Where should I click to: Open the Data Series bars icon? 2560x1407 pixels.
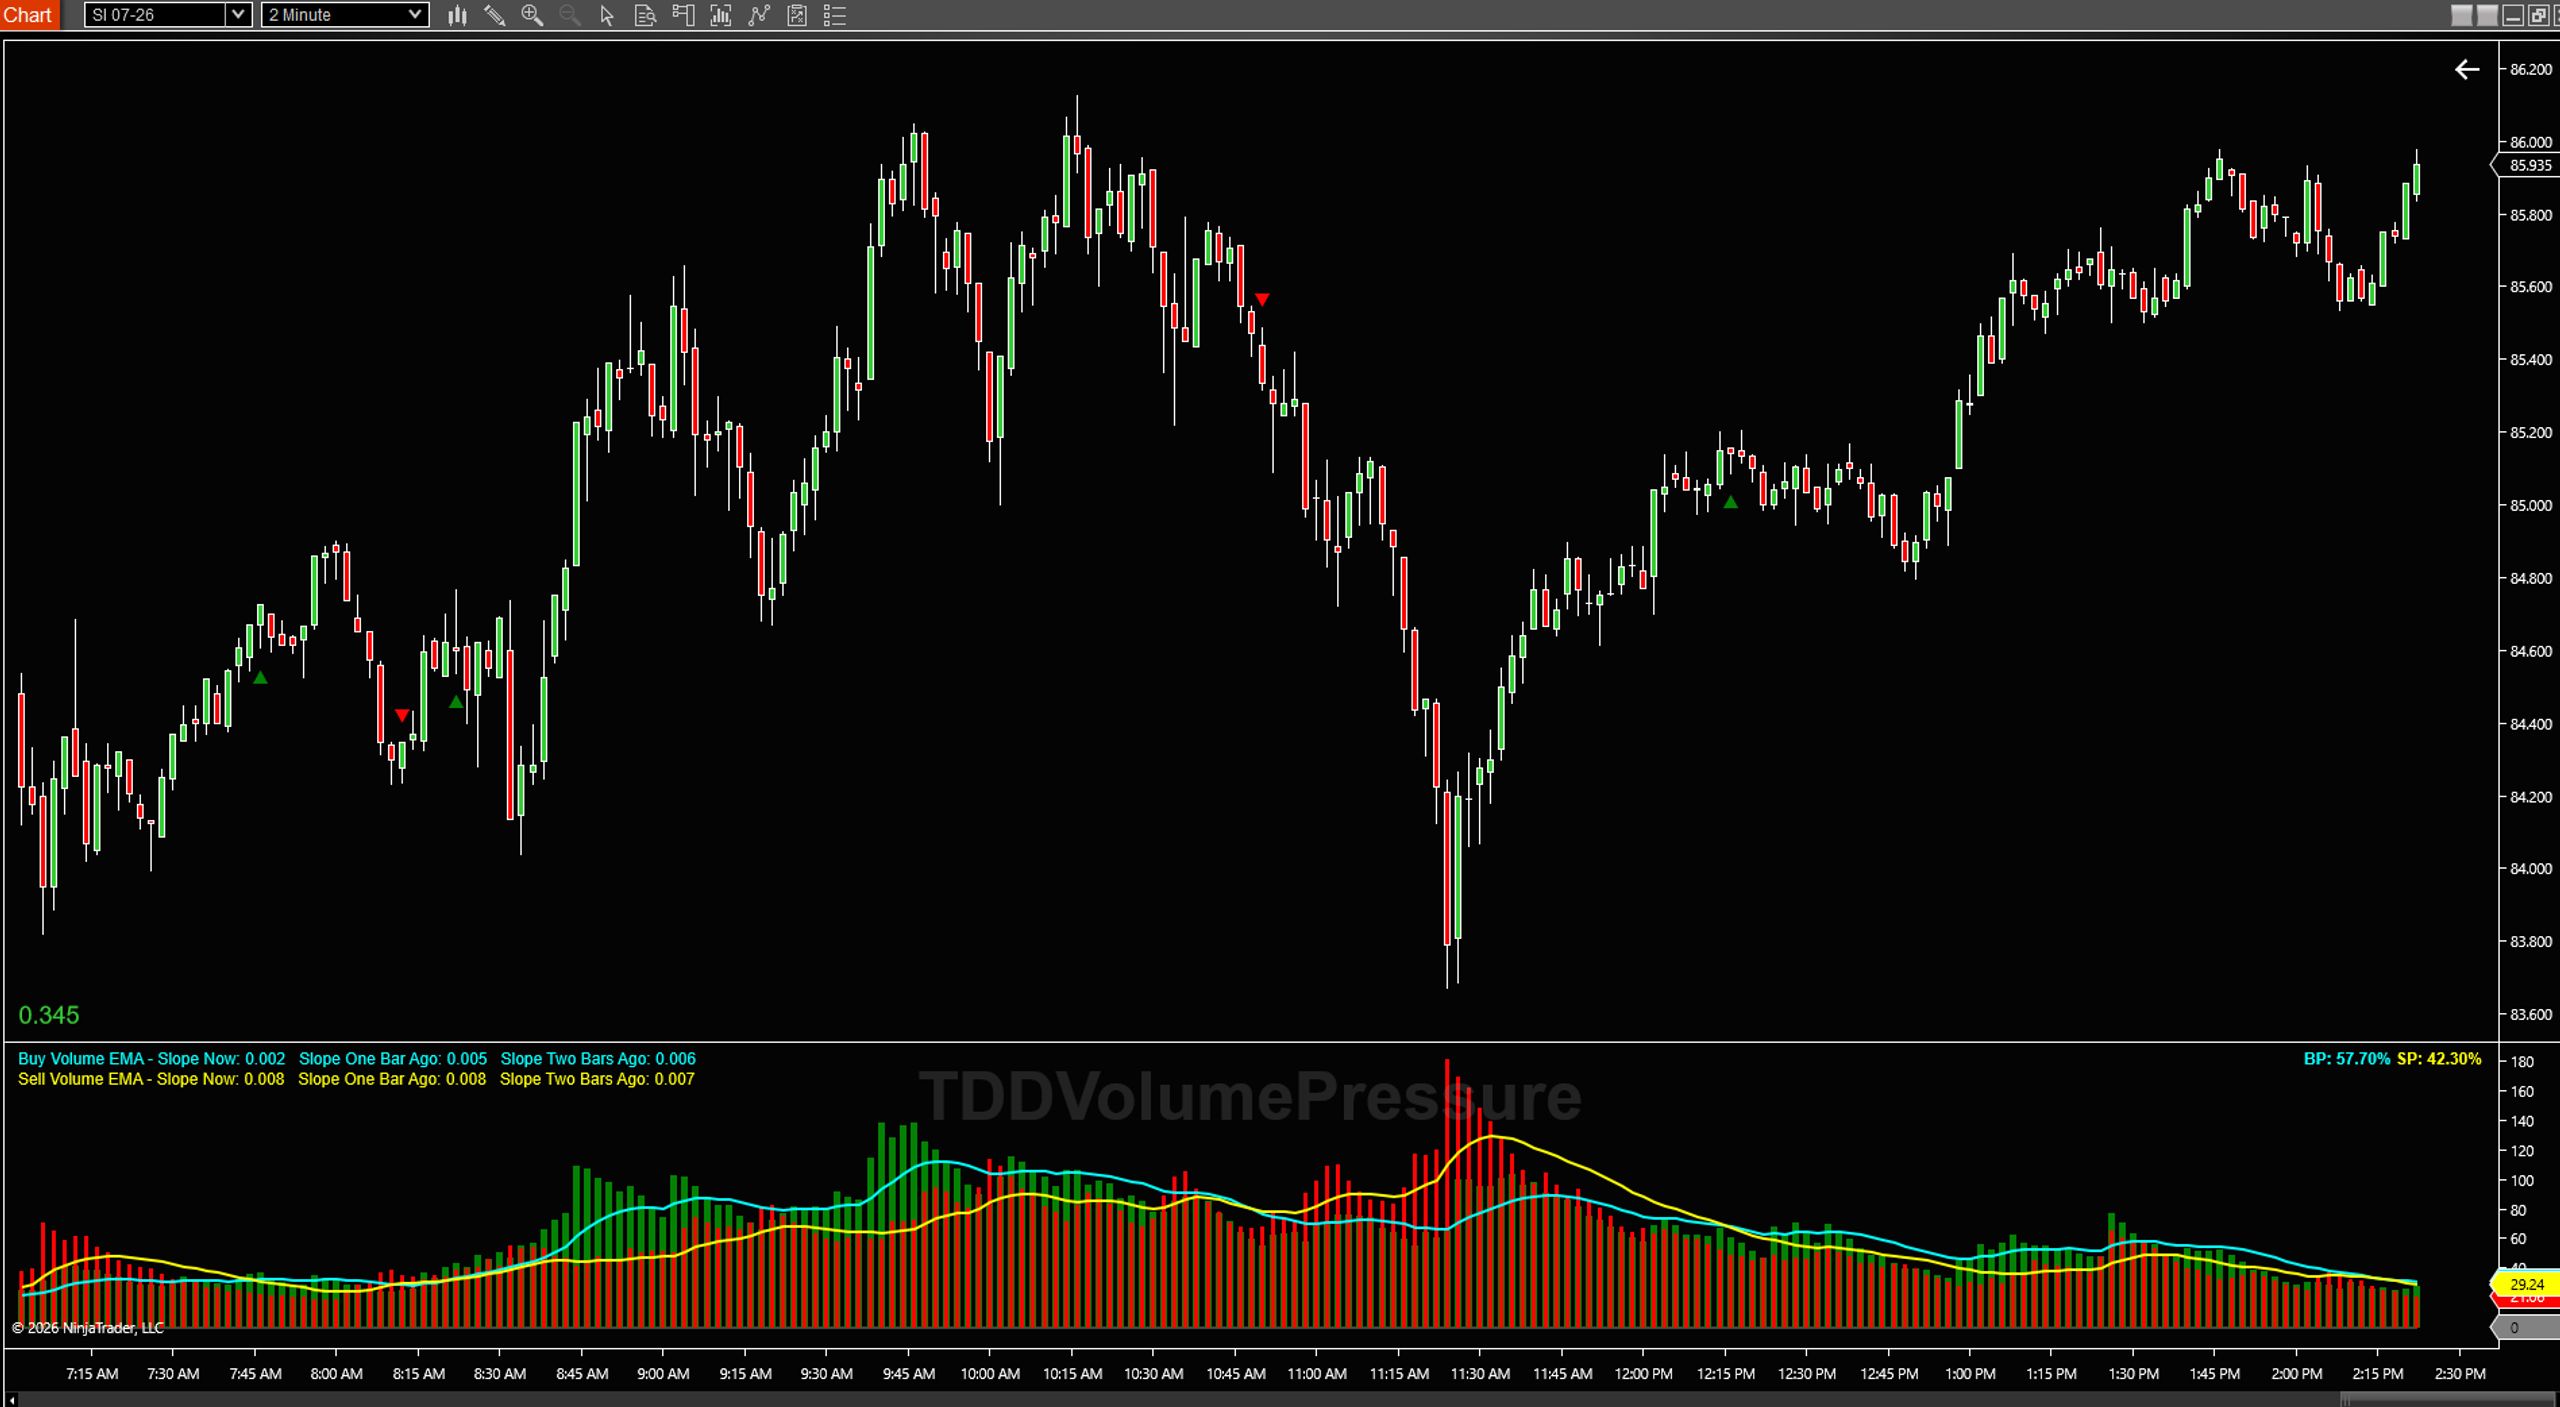tap(457, 15)
